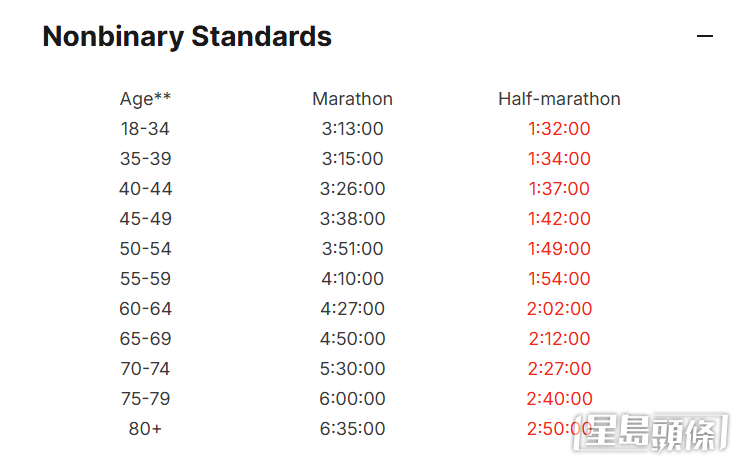Click marathon time 6:00:00
743x473 pixels.
[352, 399]
